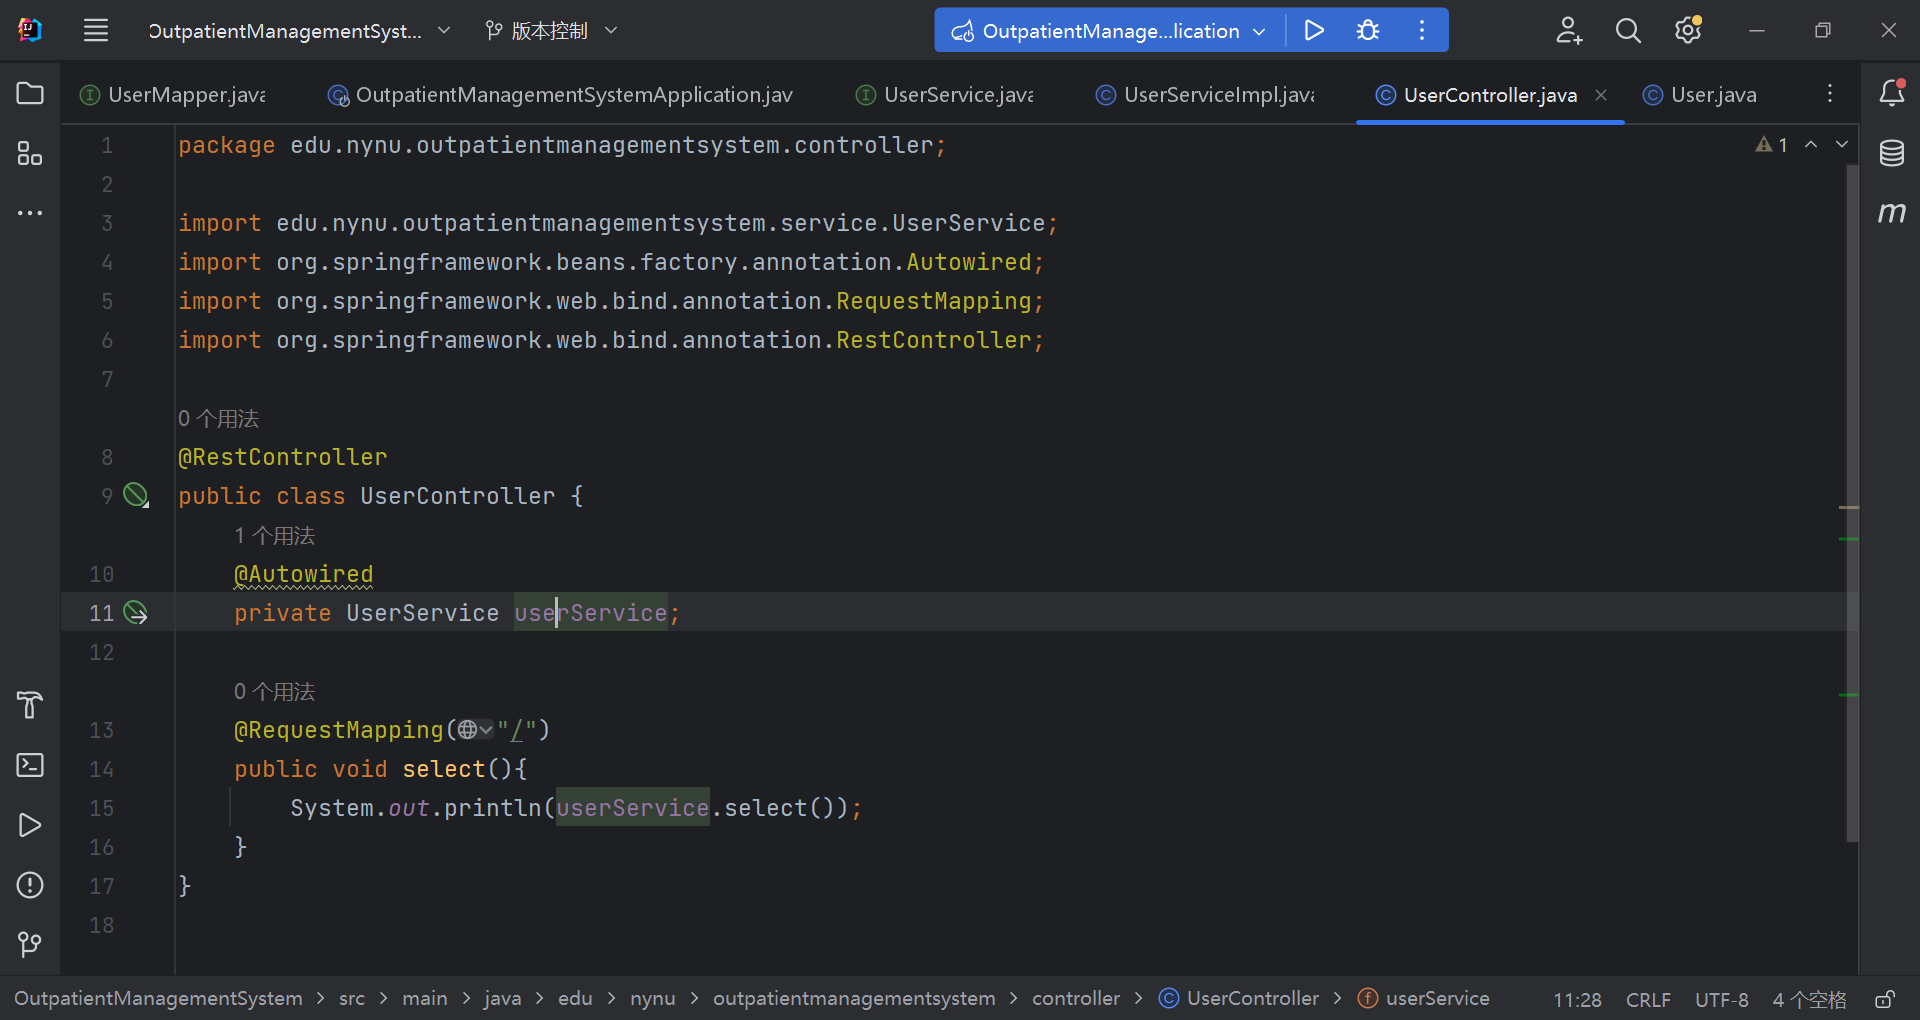Open the Notifications bell
1920x1020 pixels.
pos(1891,93)
